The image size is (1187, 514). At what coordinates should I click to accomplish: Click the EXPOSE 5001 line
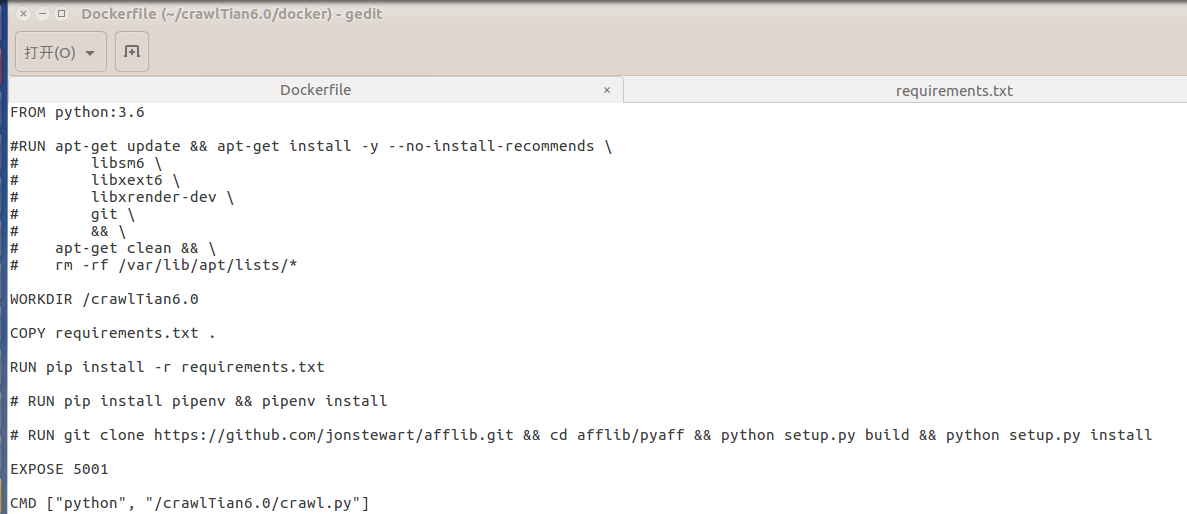click(x=59, y=469)
